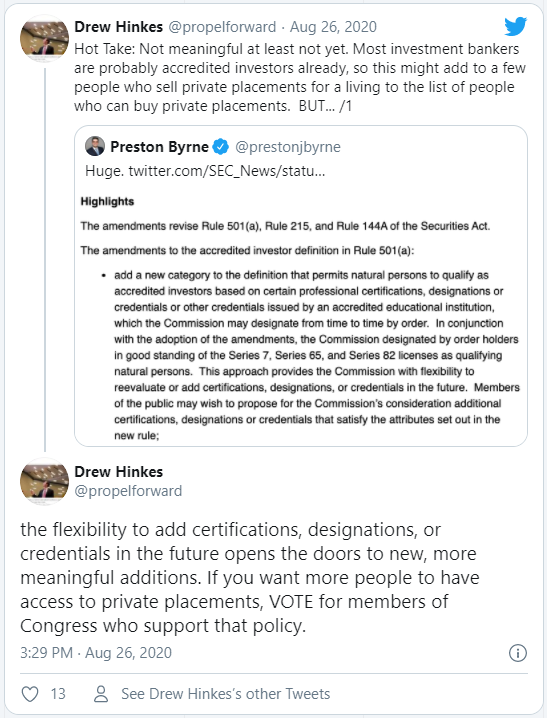
Task: Open tweet info circle icon
Action: [518, 653]
